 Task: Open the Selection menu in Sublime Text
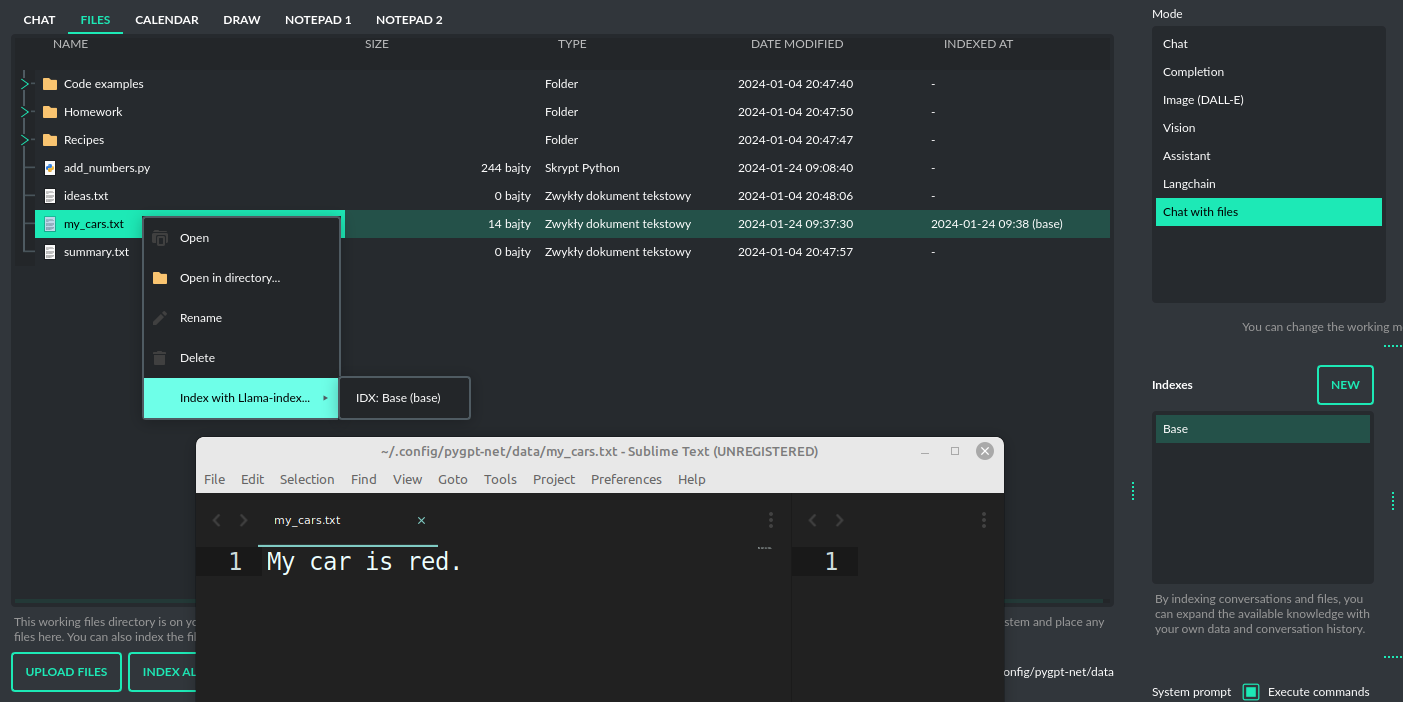click(x=307, y=479)
